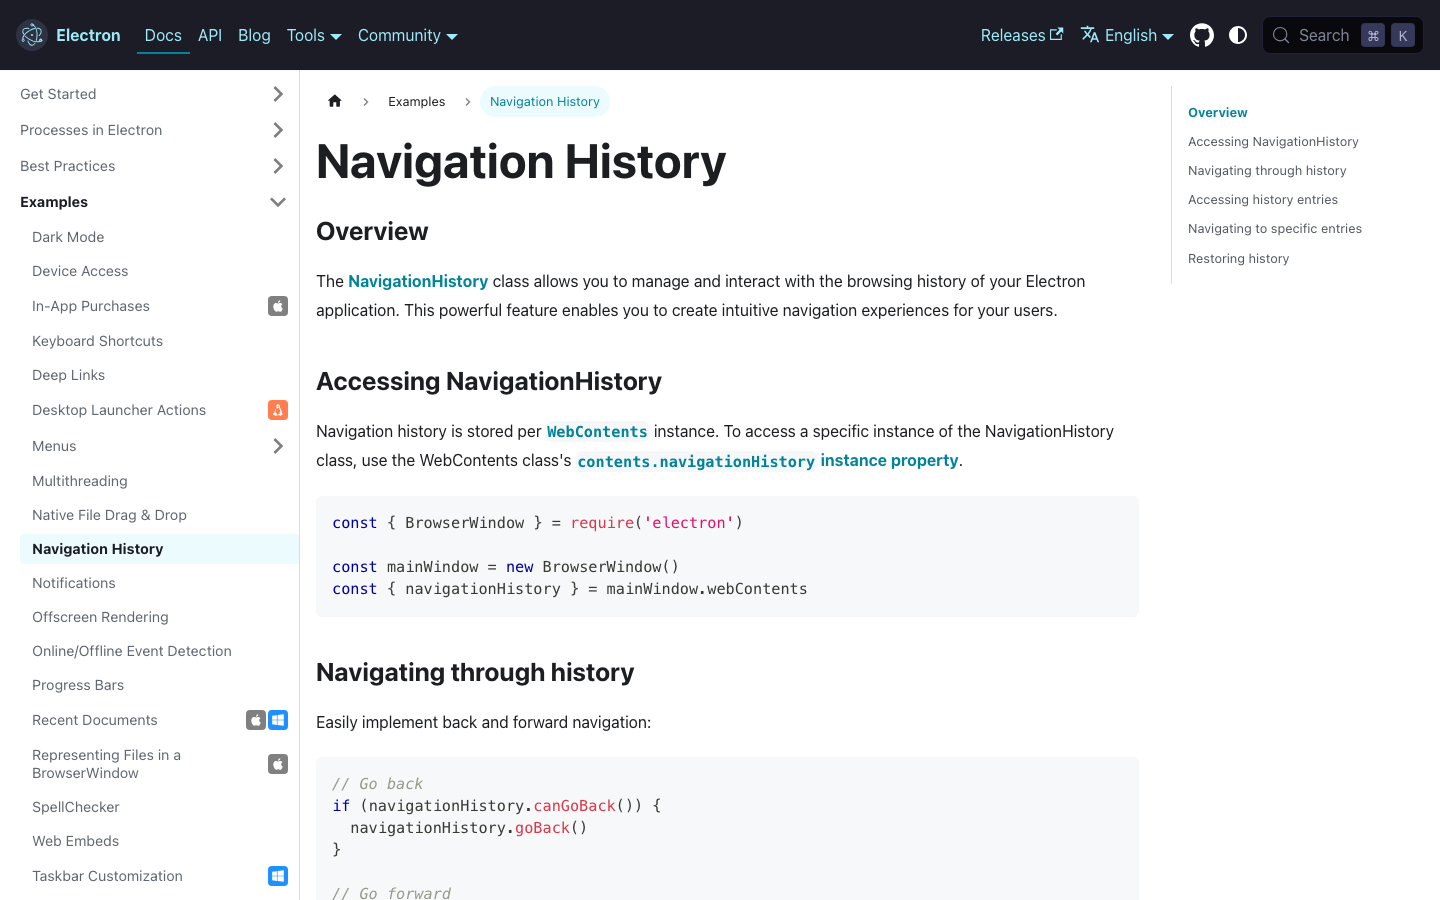Toggle dark/light mode icon
This screenshot has height=900, width=1440.
pyautogui.click(x=1238, y=35)
